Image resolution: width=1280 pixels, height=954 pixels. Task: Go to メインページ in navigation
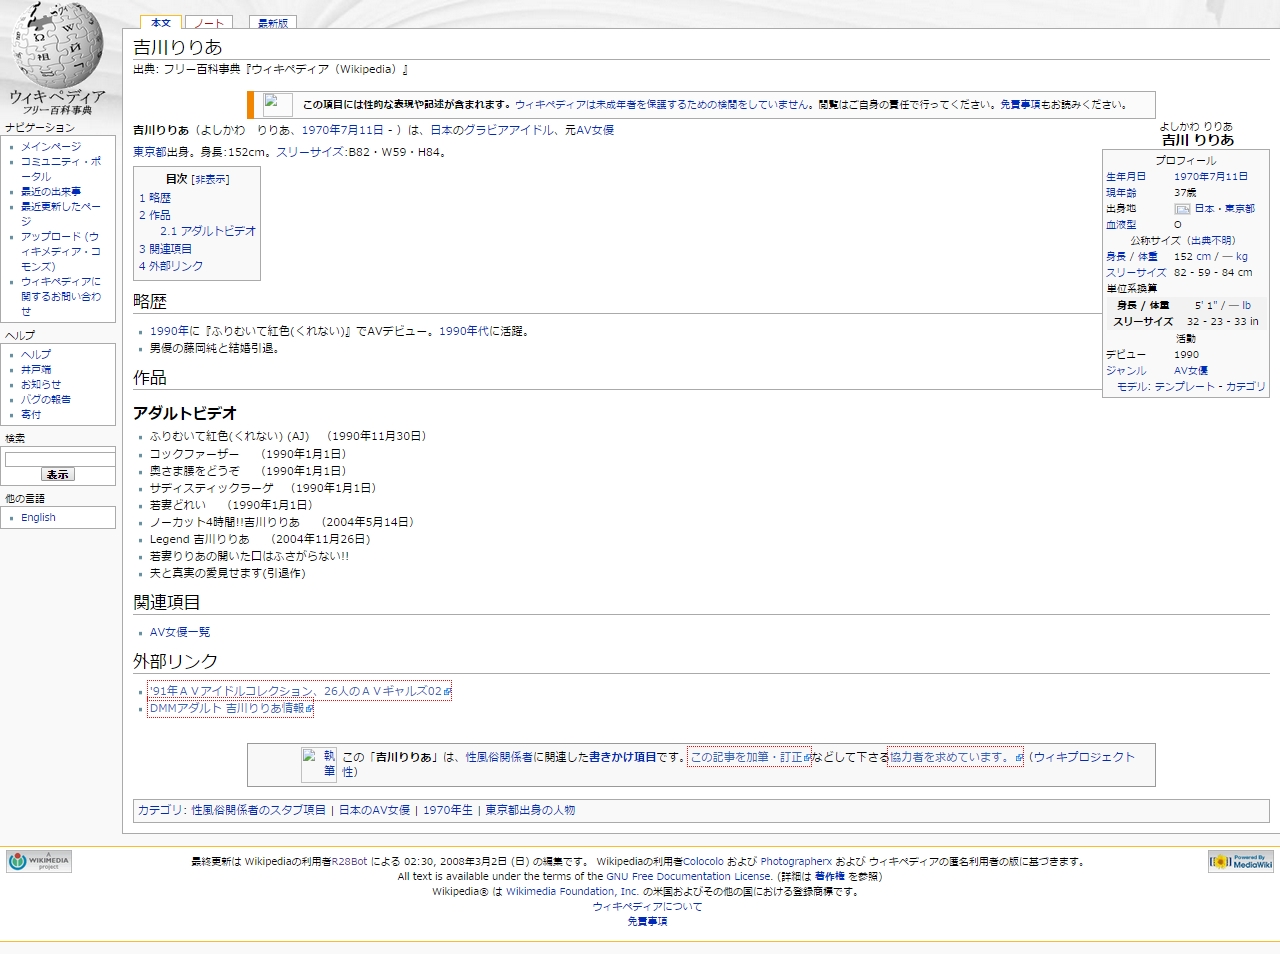(x=51, y=147)
